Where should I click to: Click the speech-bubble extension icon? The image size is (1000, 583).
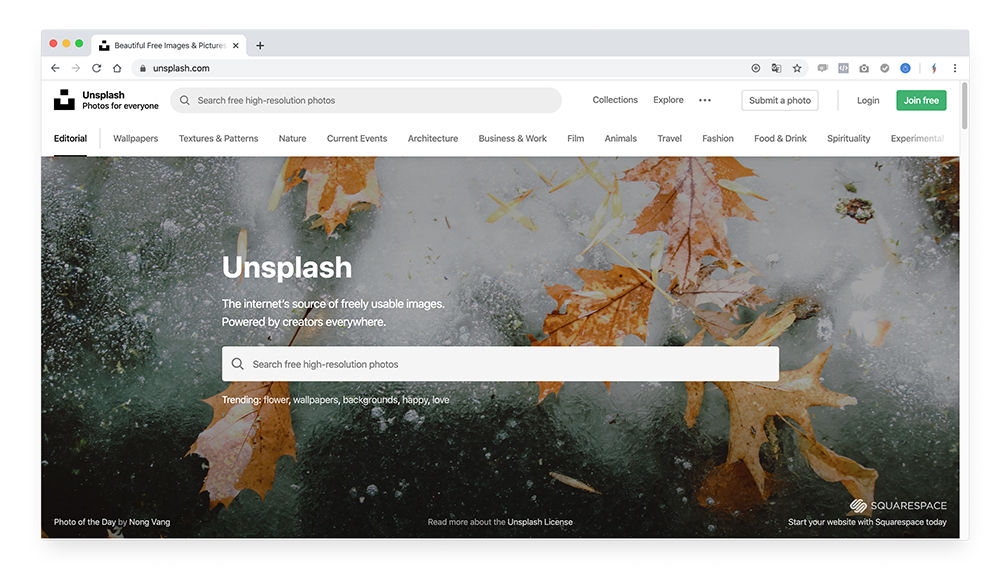(x=823, y=68)
